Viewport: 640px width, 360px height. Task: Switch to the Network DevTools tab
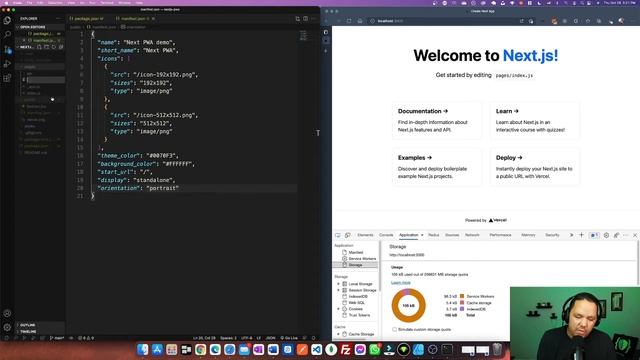pyautogui.click(x=472, y=235)
